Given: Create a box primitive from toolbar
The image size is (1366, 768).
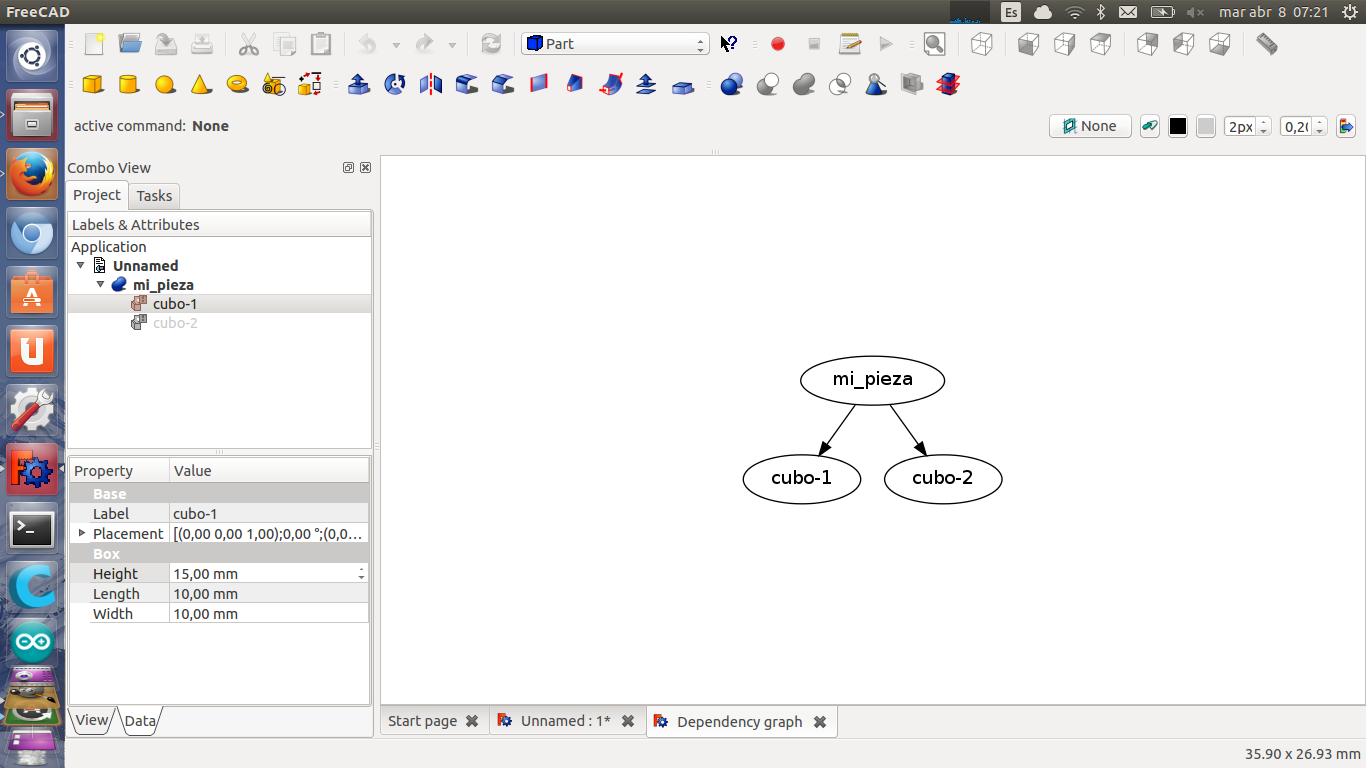Looking at the screenshot, I should (x=93, y=85).
